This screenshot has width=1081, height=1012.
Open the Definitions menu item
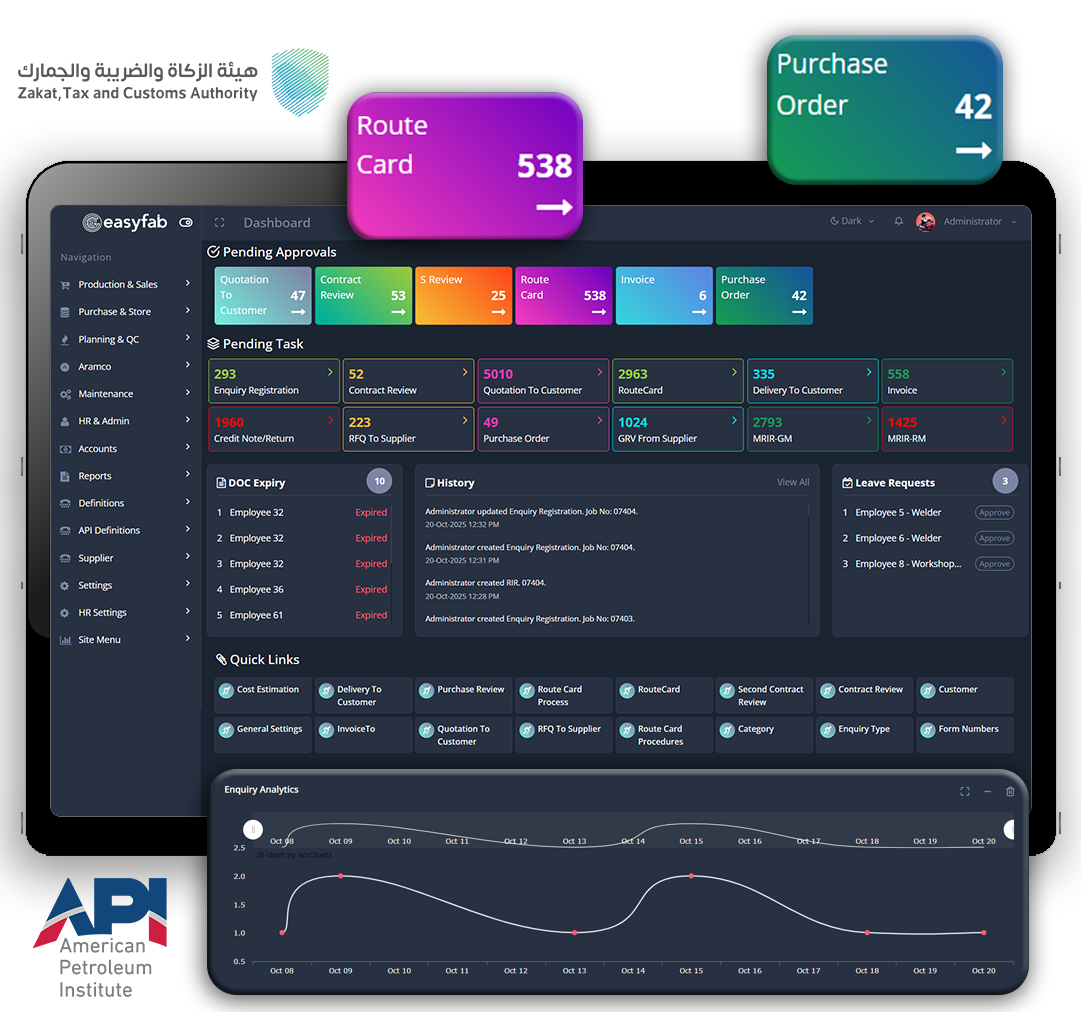[125, 503]
